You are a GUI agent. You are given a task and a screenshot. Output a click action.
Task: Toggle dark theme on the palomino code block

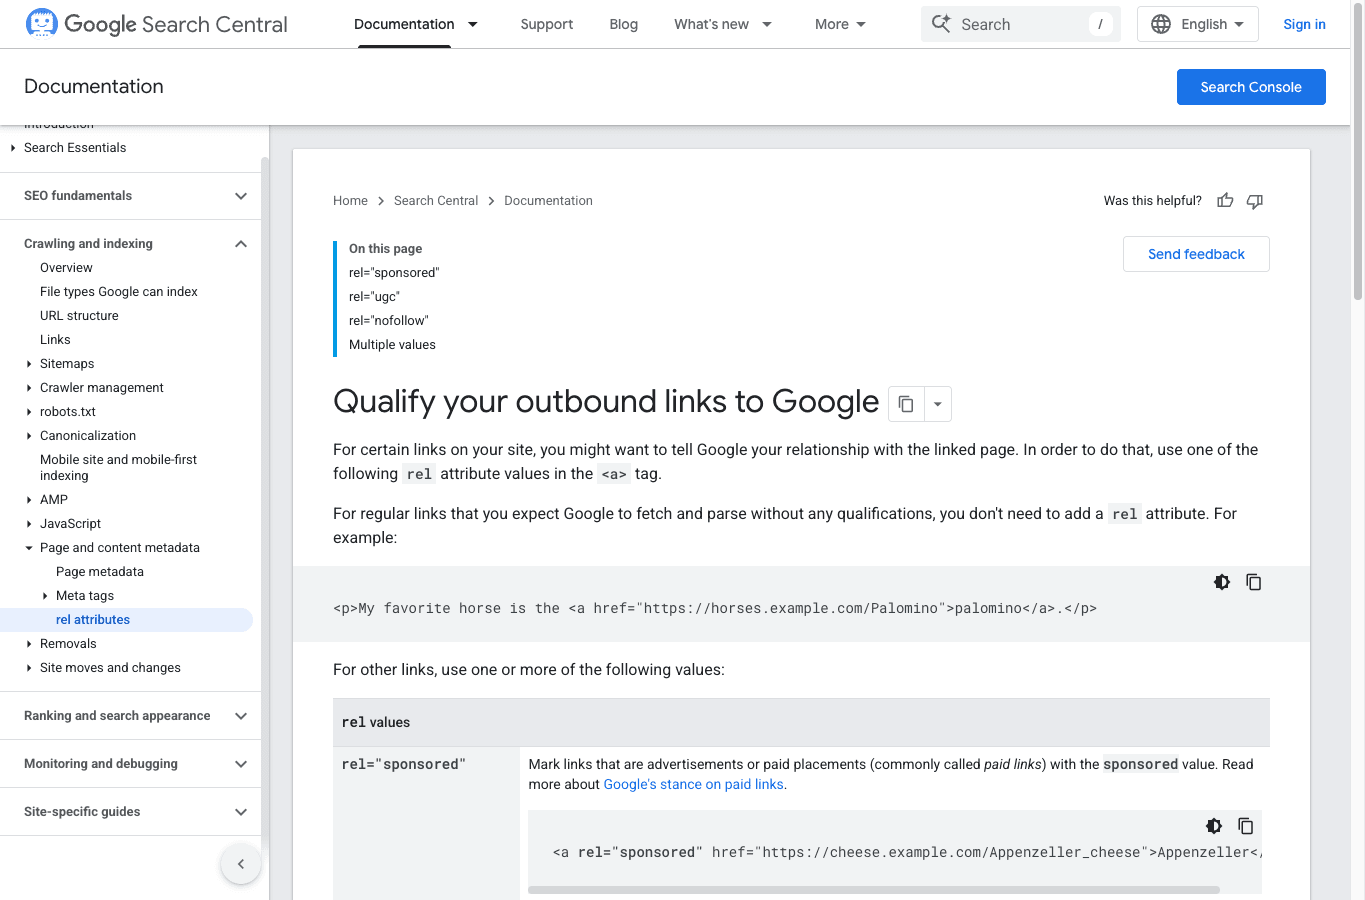coord(1222,582)
